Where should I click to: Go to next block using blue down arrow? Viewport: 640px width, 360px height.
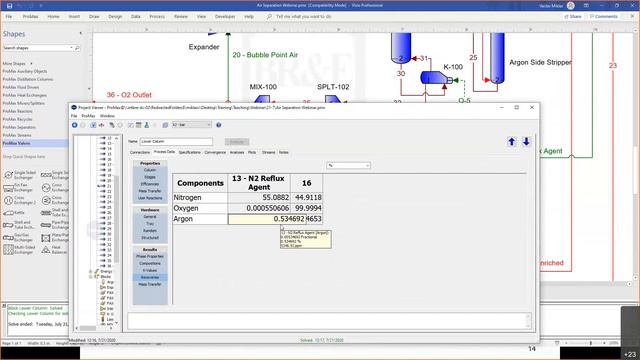pyautogui.click(x=526, y=142)
